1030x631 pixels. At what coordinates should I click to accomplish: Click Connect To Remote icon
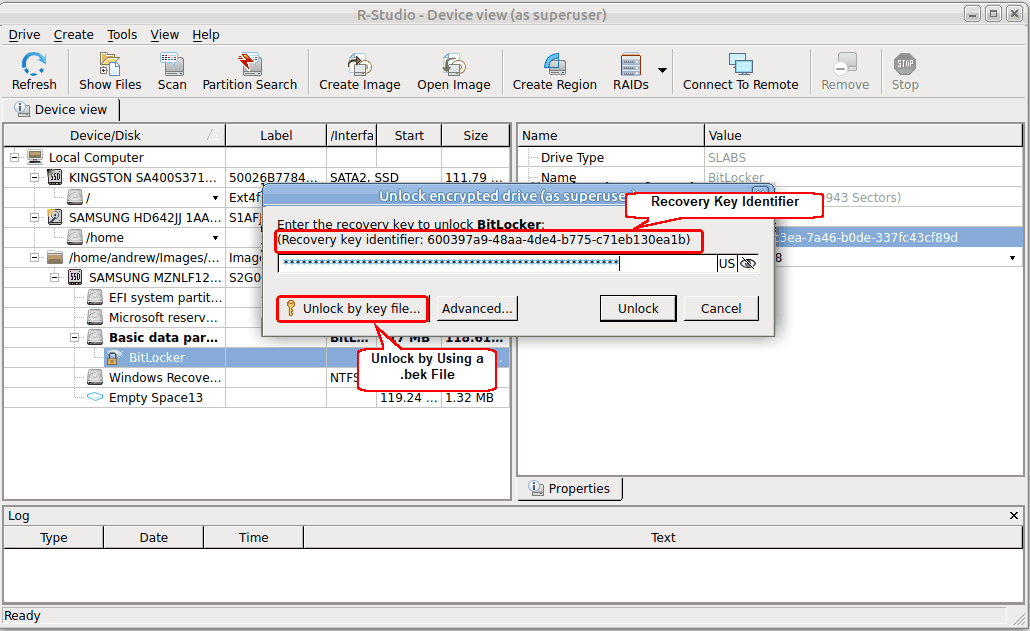(x=740, y=65)
